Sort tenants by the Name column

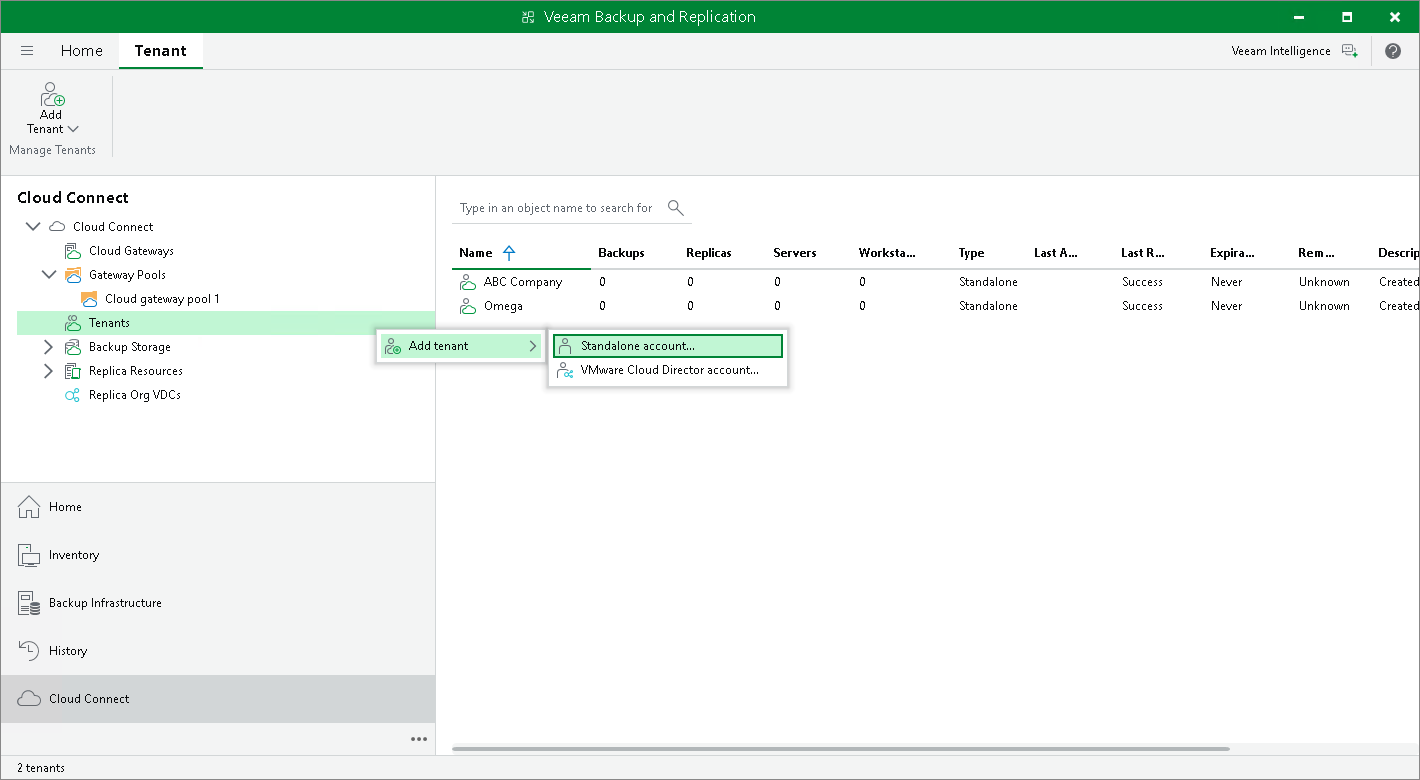click(x=475, y=253)
